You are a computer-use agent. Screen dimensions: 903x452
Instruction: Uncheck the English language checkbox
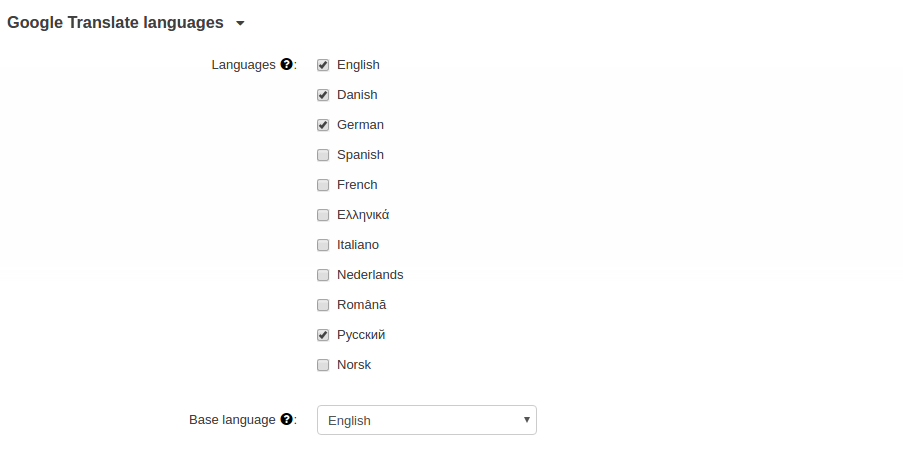pos(323,65)
